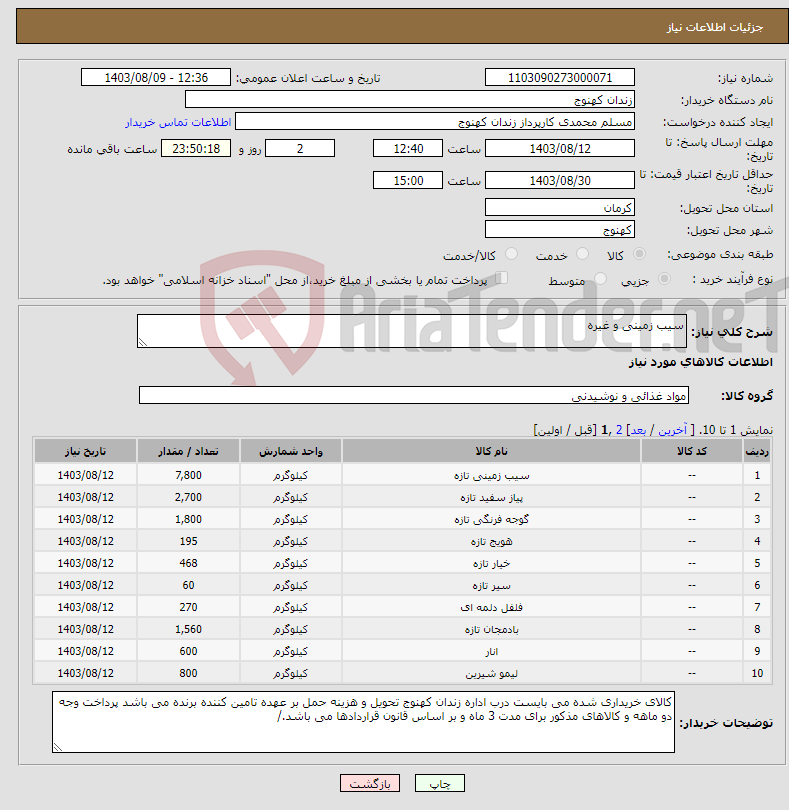Click the response deadline time 12:40 field
The height and width of the screenshot is (810, 789).
coord(408,149)
